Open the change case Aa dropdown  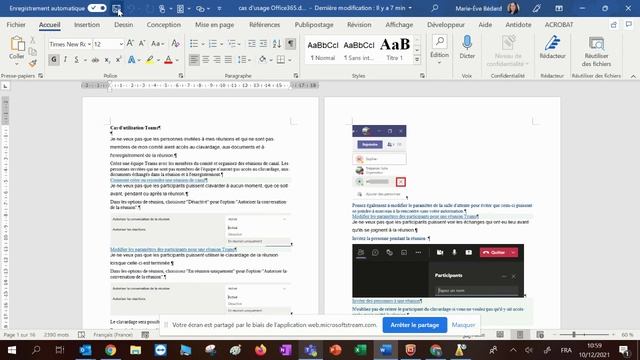[x=158, y=43]
